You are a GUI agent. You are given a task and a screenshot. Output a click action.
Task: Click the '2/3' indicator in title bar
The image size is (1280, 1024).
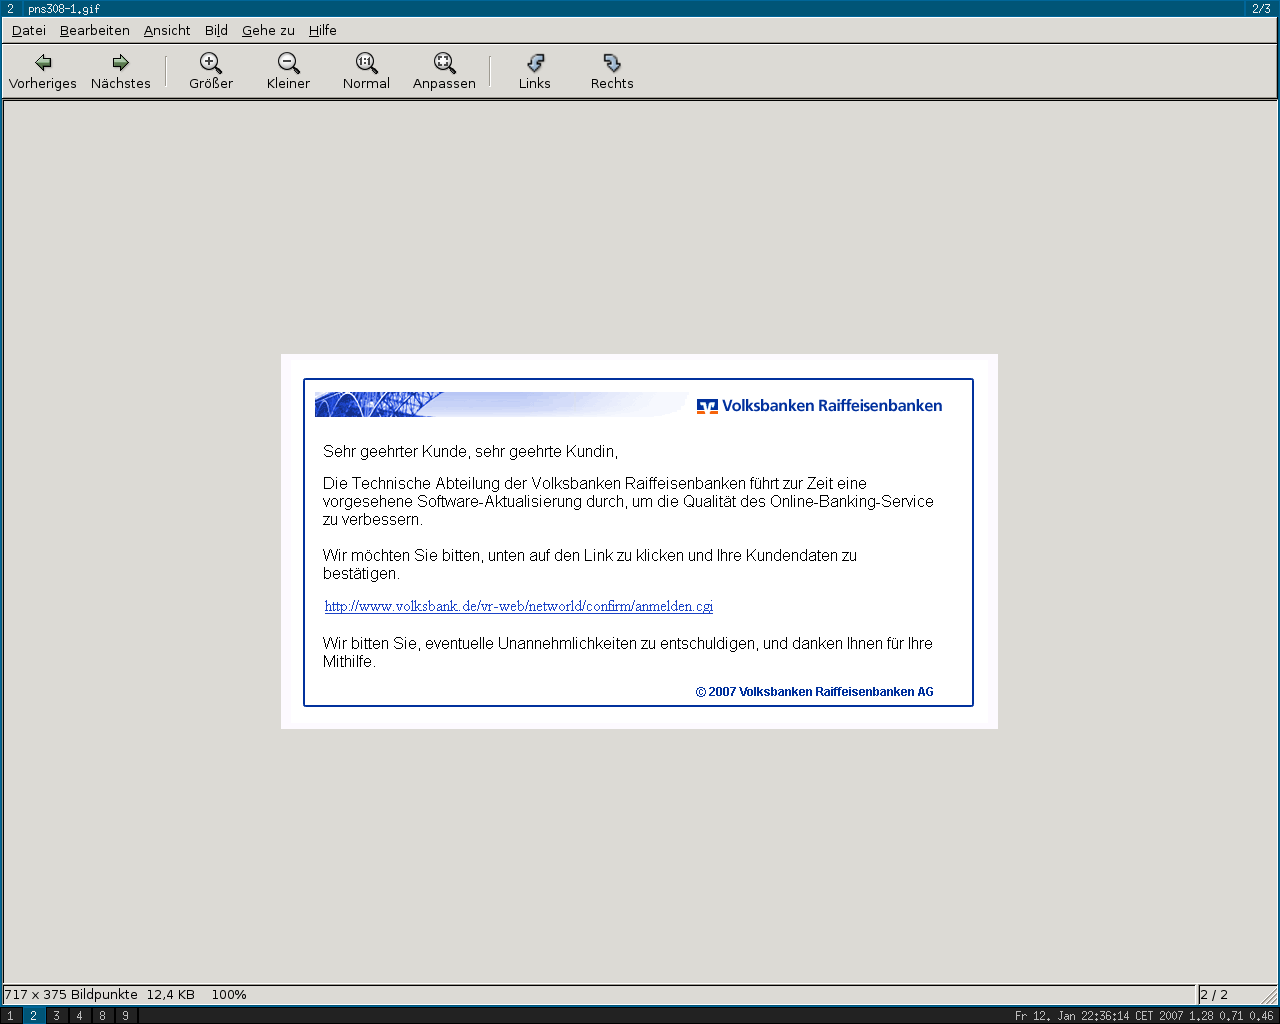(x=1261, y=8)
